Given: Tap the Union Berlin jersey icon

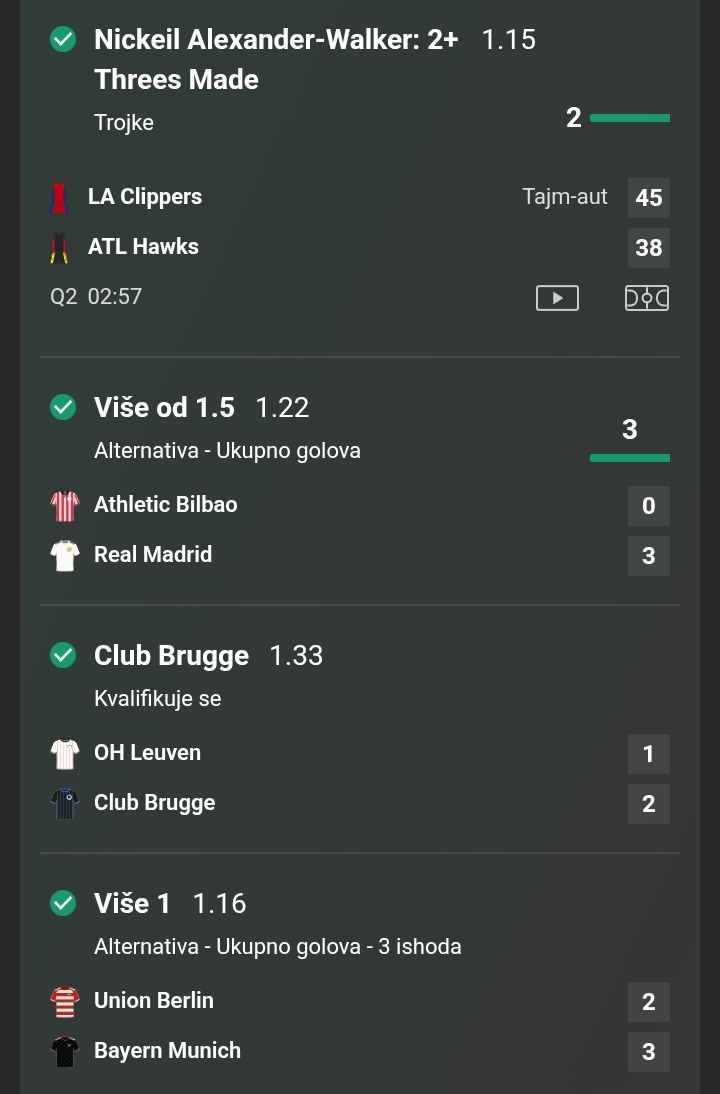Looking at the screenshot, I should point(65,1001).
